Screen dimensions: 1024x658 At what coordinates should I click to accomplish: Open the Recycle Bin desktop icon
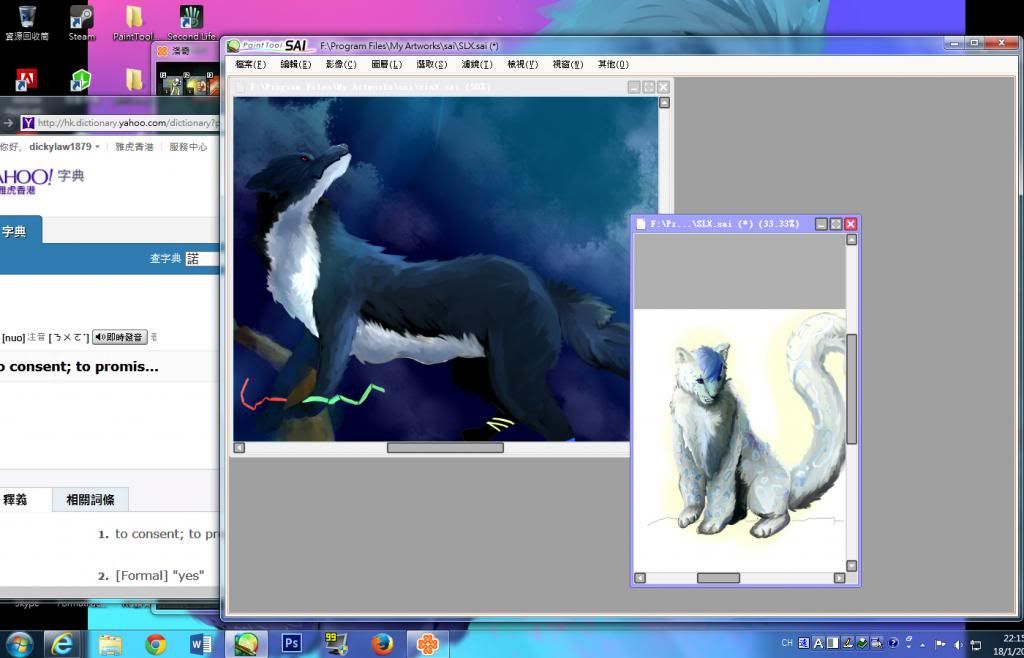[x=27, y=22]
